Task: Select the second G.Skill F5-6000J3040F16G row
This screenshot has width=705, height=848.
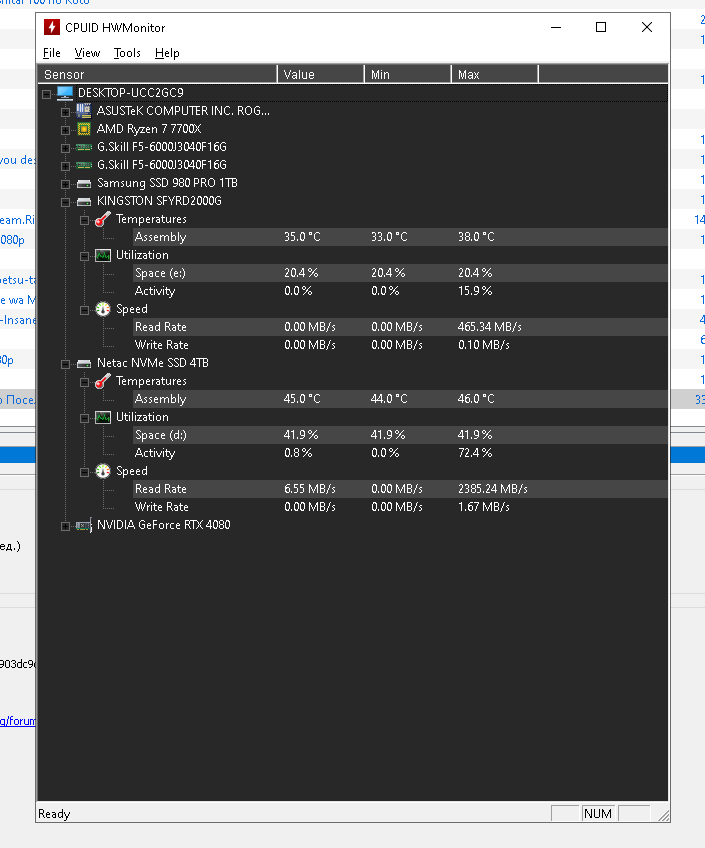Action: [162, 165]
